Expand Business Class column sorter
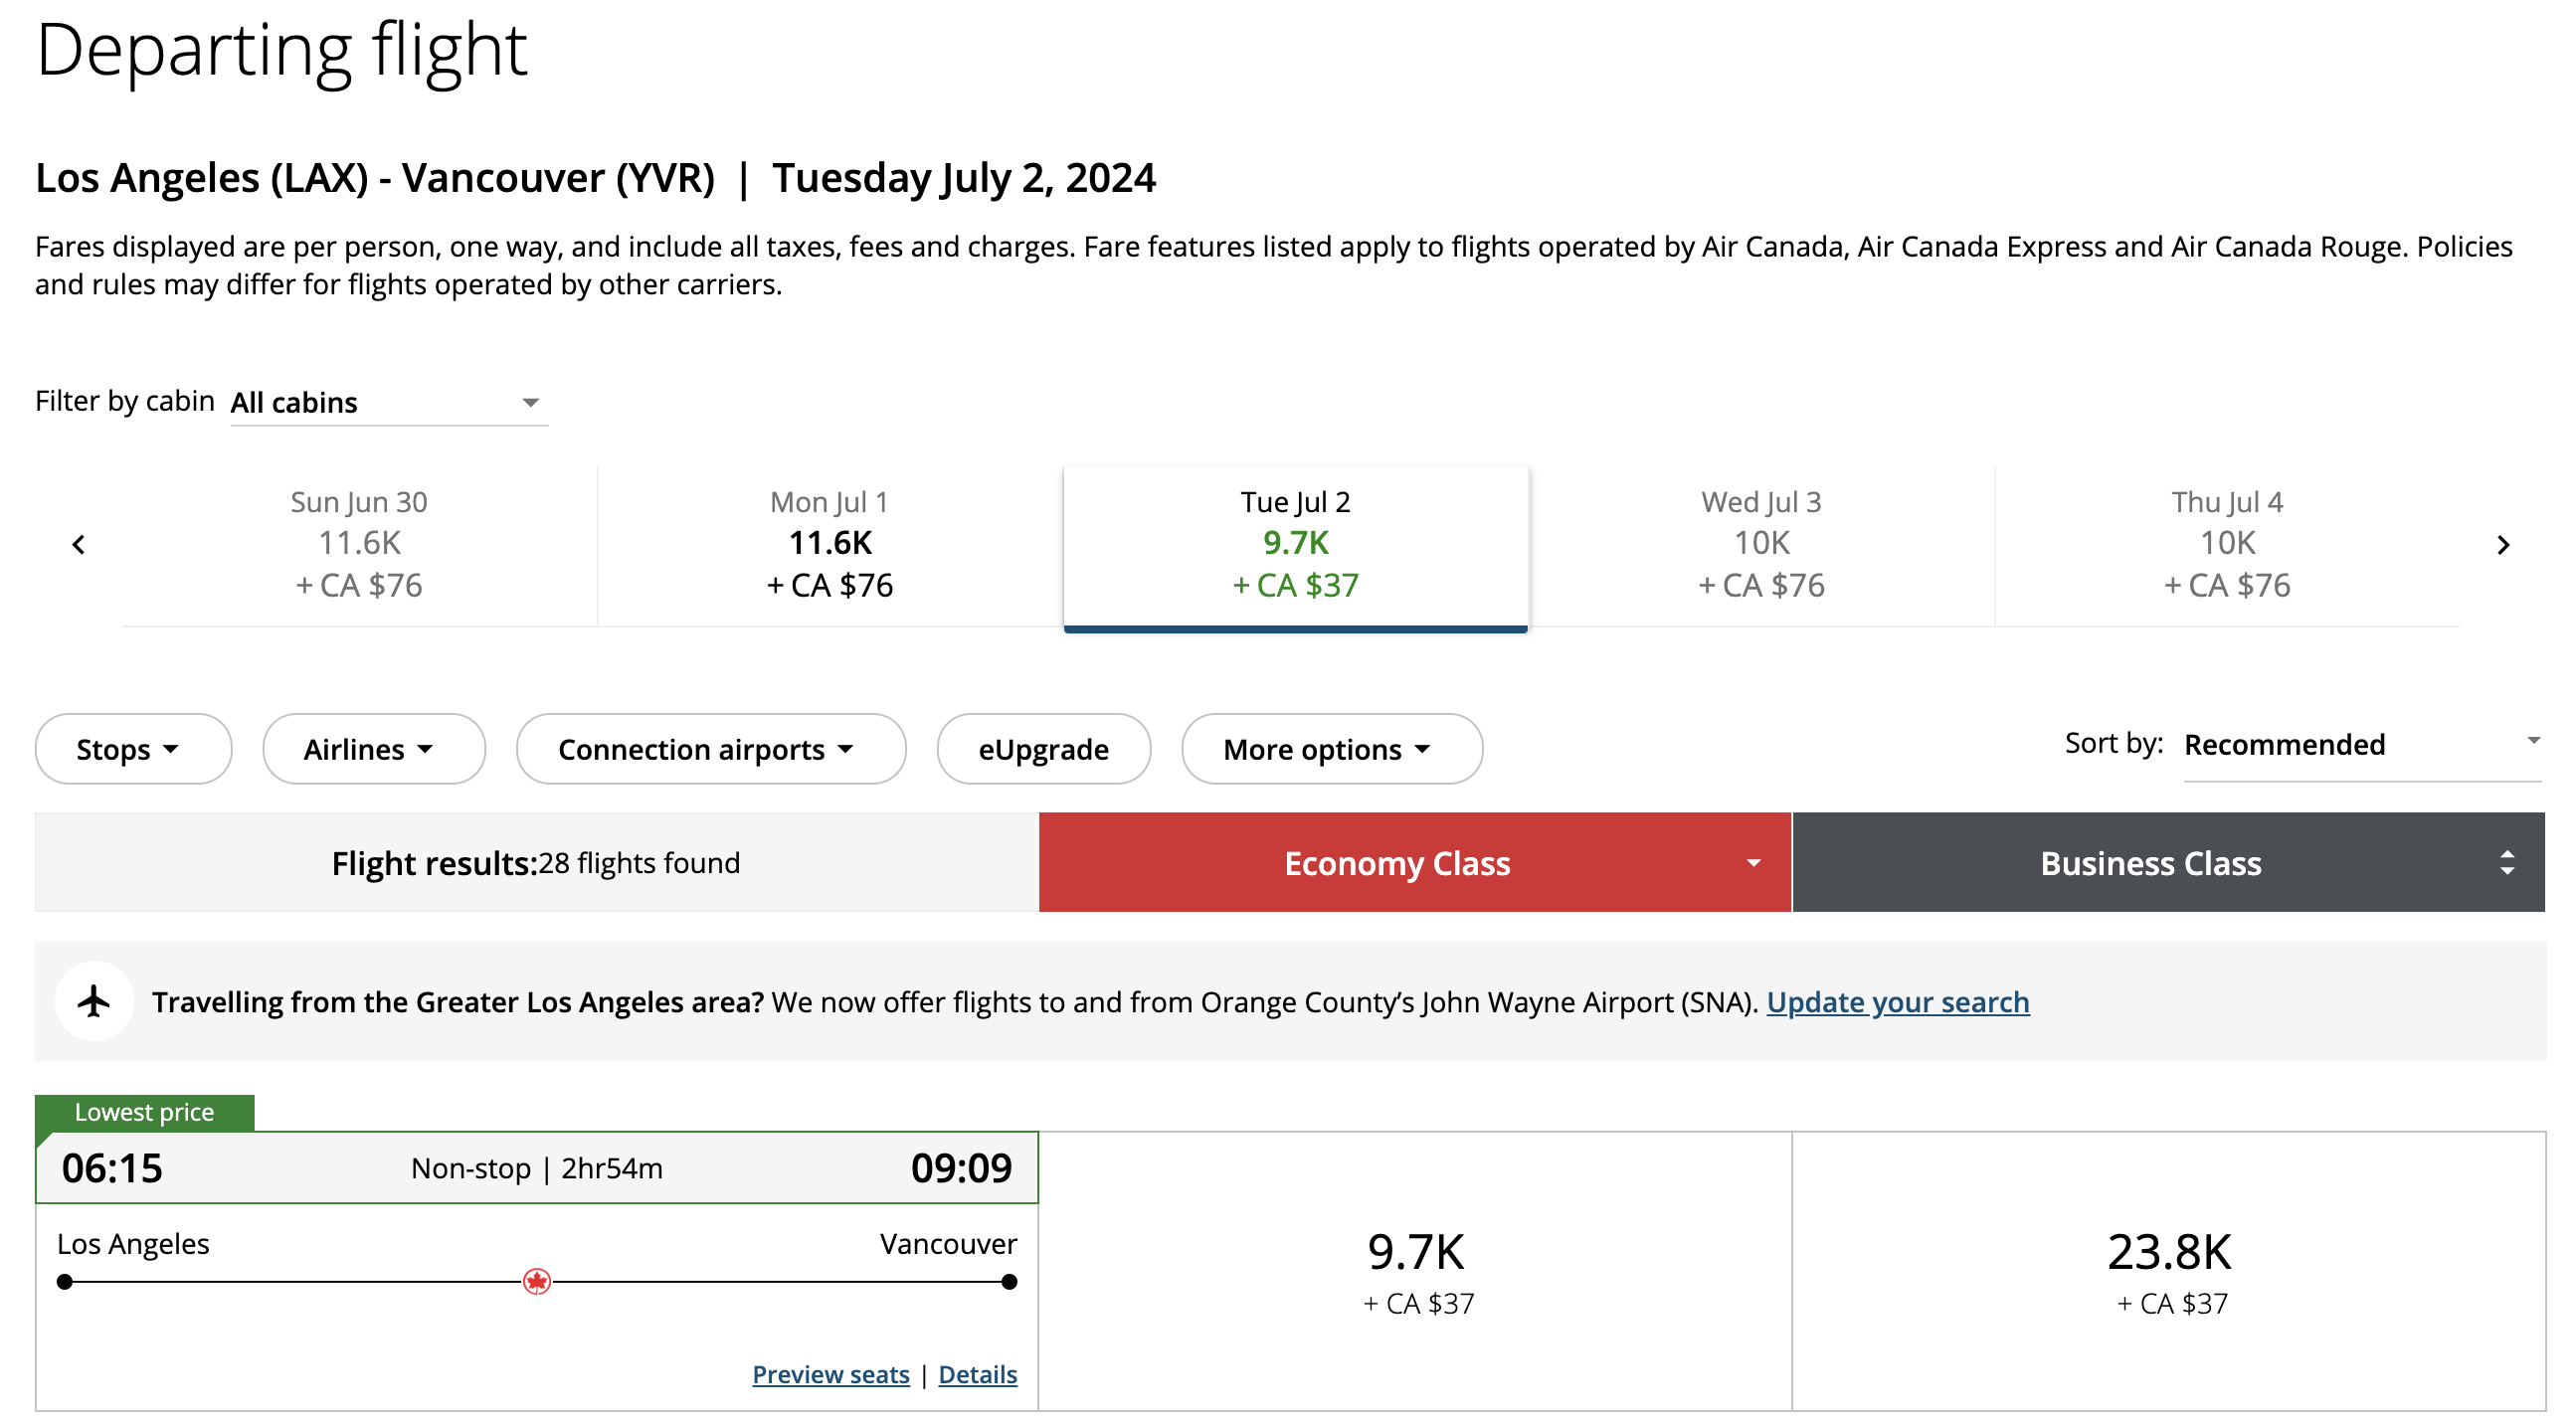Viewport: 2576px width, 1422px height. point(2168,862)
